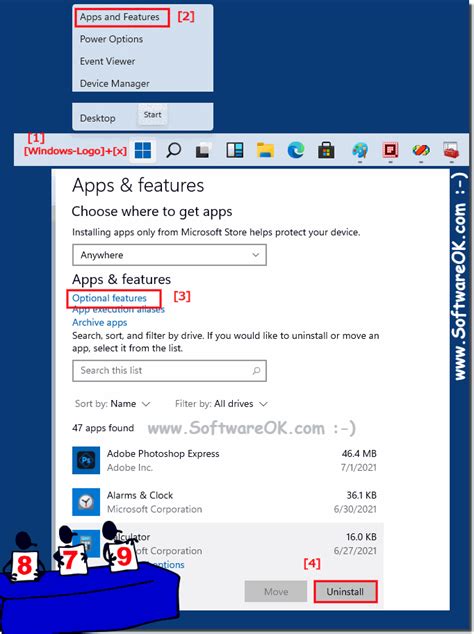Open the red square app taskbar icon
This screenshot has height=634, width=474.
pos(390,150)
